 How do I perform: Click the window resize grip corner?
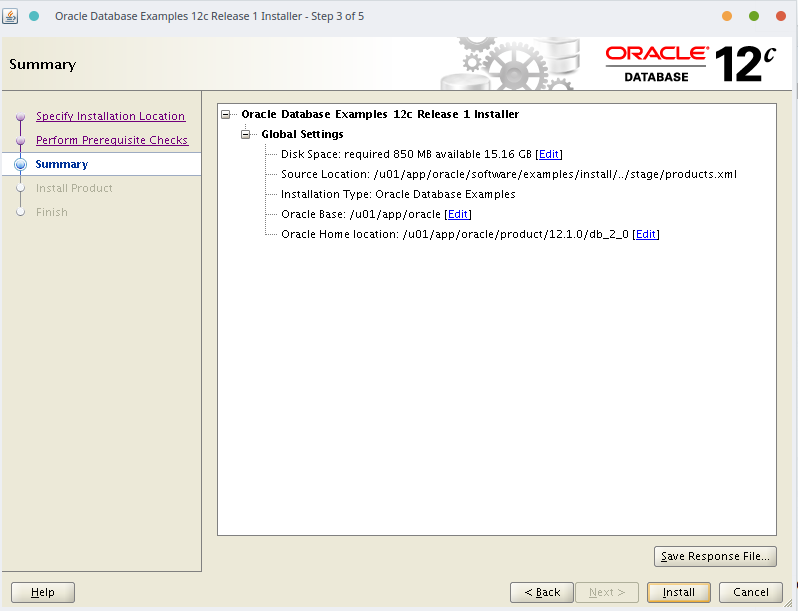pyautogui.click(x=788, y=603)
